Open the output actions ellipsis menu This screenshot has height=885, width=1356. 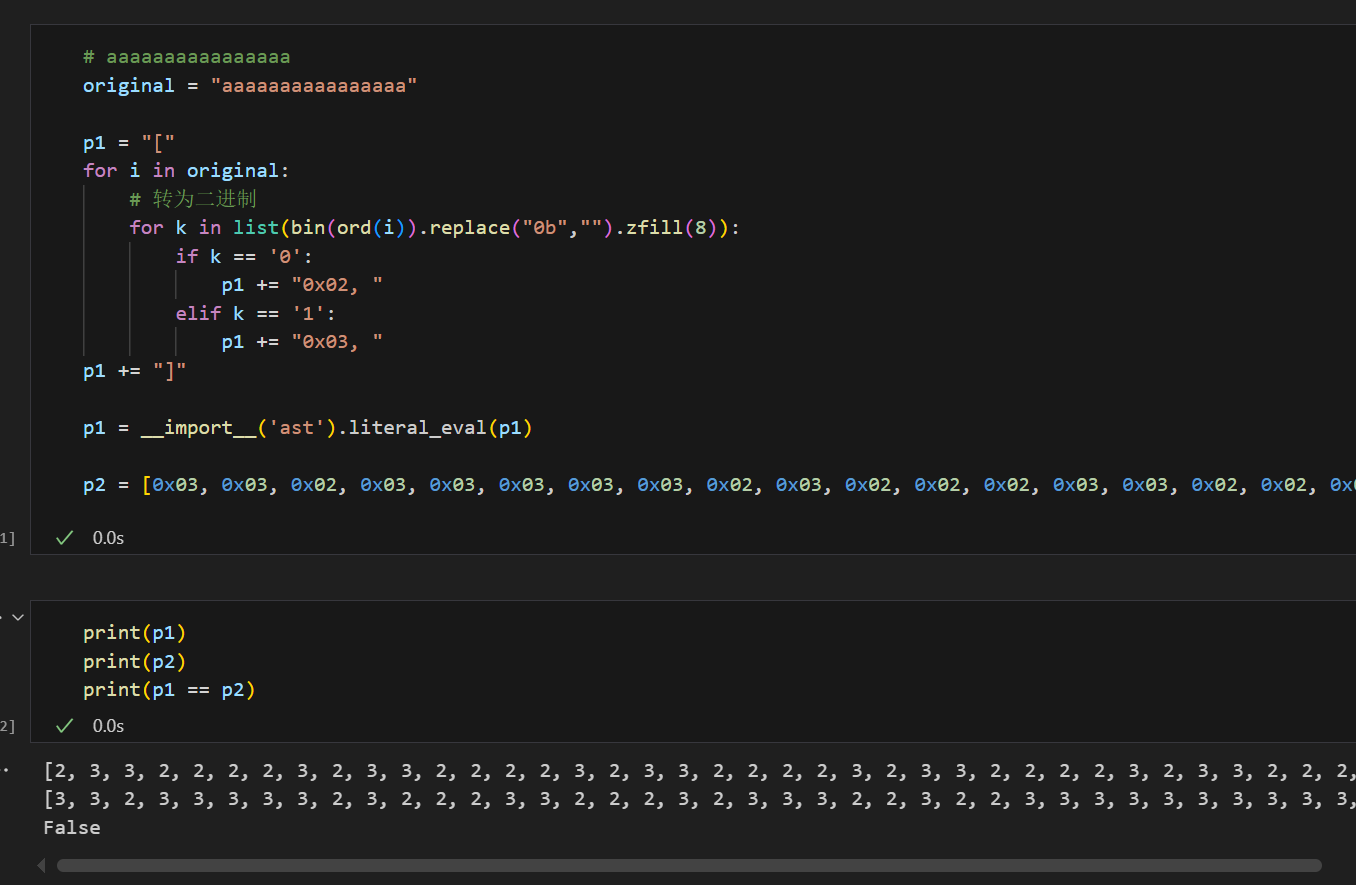point(7,771)
